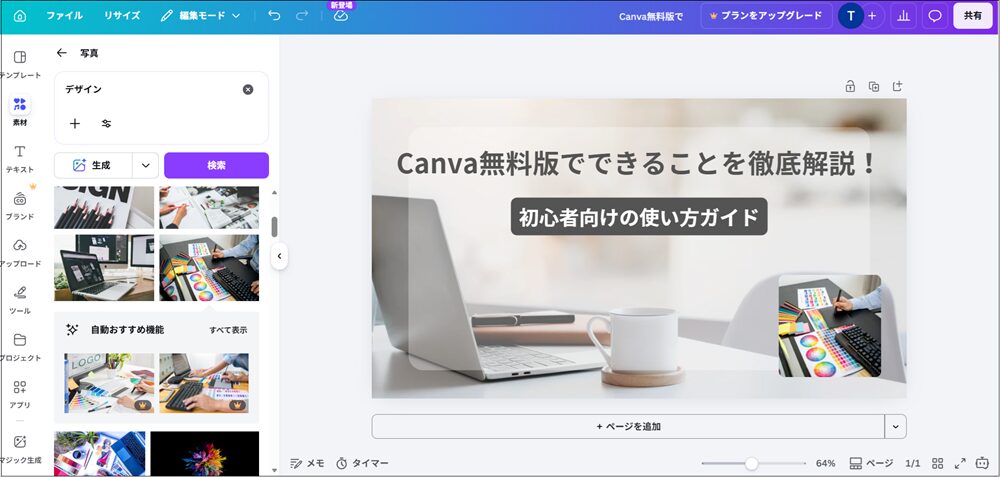Open the ブランド sidebar tab

(20, 206)
